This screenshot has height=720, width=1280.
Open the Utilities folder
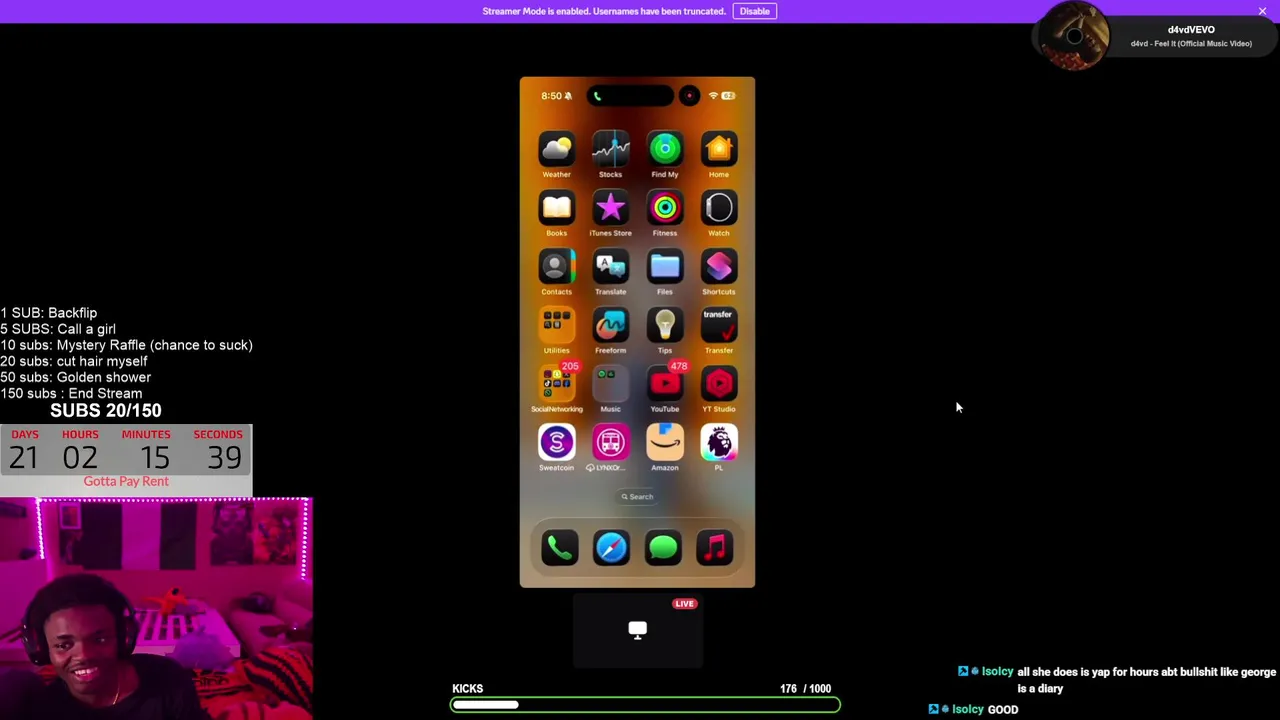pyautogui.click(x=556, y=326)
